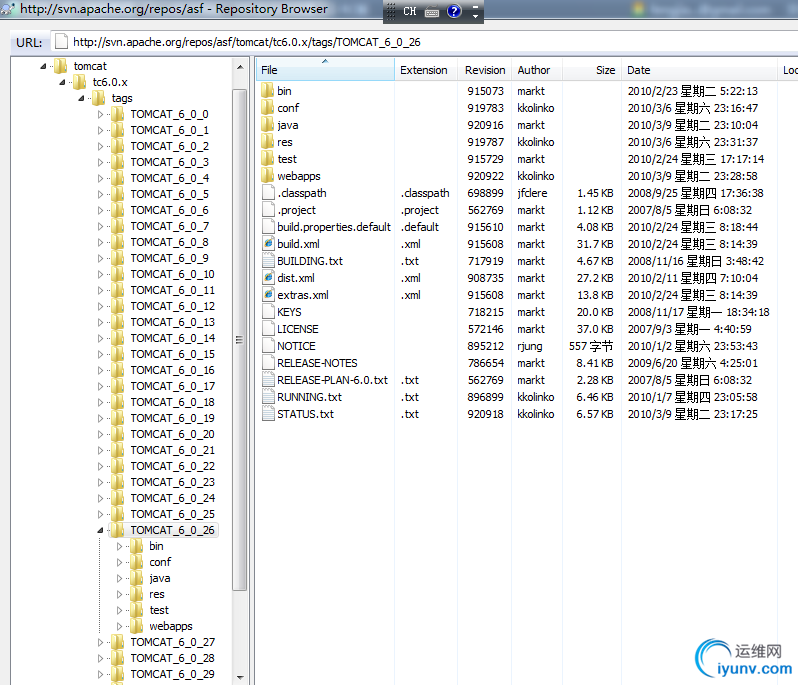Click author jfclere in .classpath row
This screenshot has height=685, width=798.
pos(532,193)
